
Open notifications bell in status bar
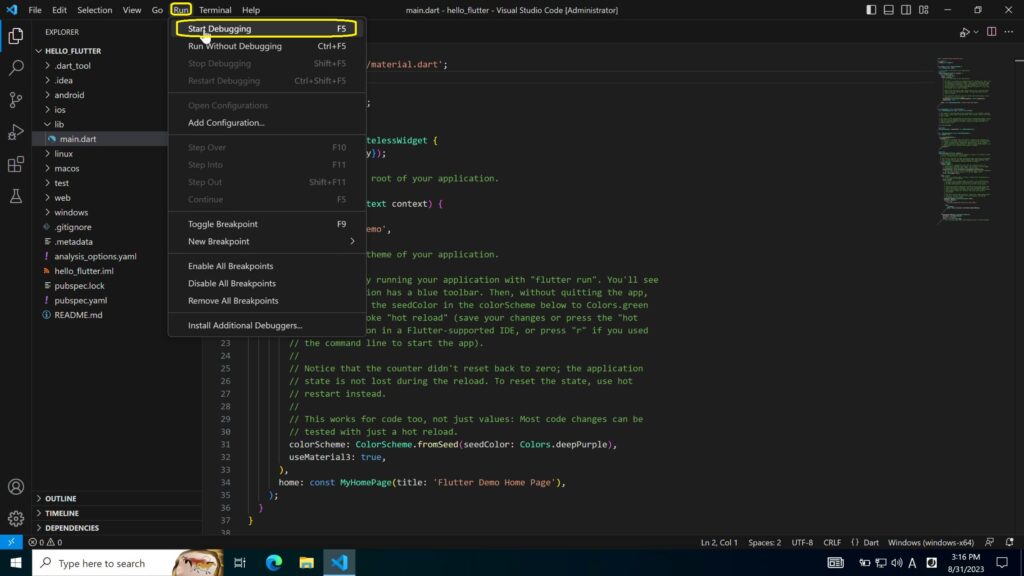click(1010, 542)
